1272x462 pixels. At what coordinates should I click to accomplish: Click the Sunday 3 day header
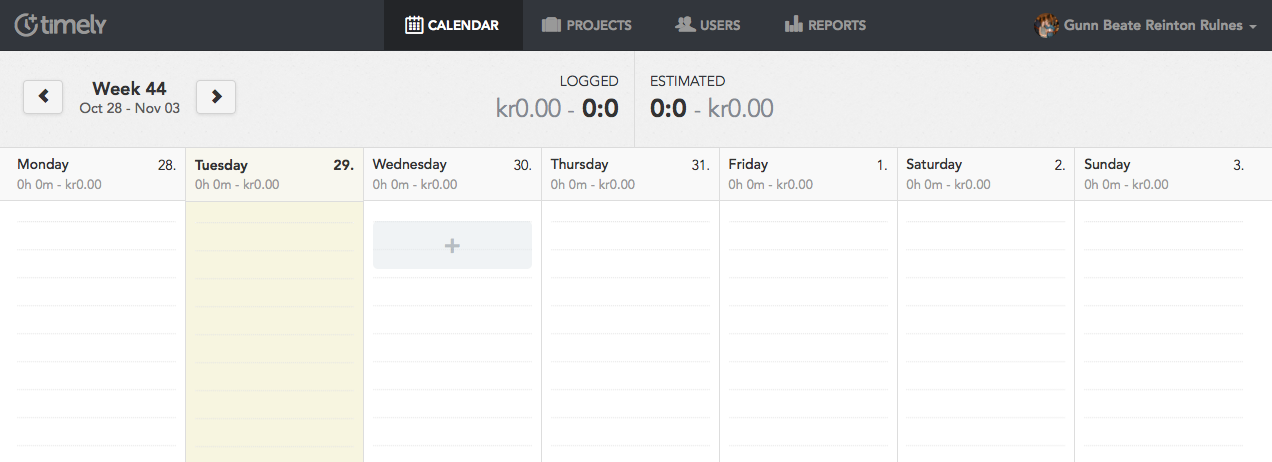[x=1164, y=174]
